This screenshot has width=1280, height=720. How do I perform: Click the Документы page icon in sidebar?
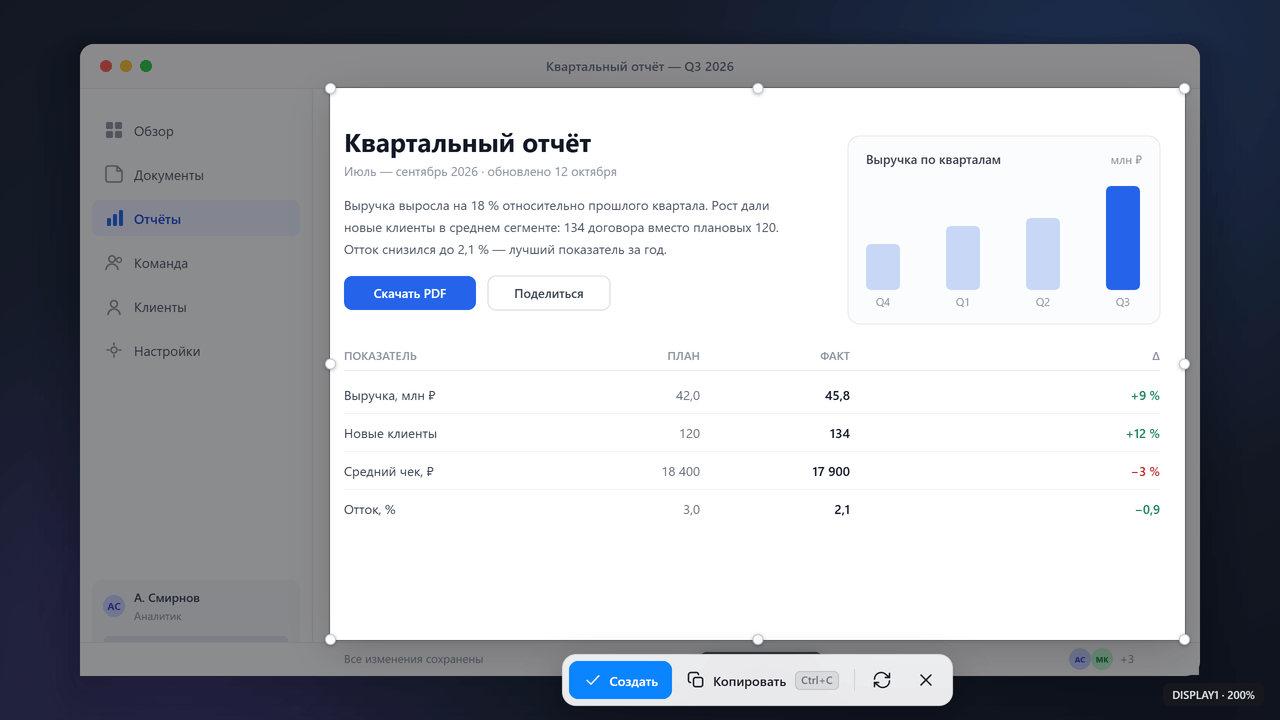coord(114,175)
